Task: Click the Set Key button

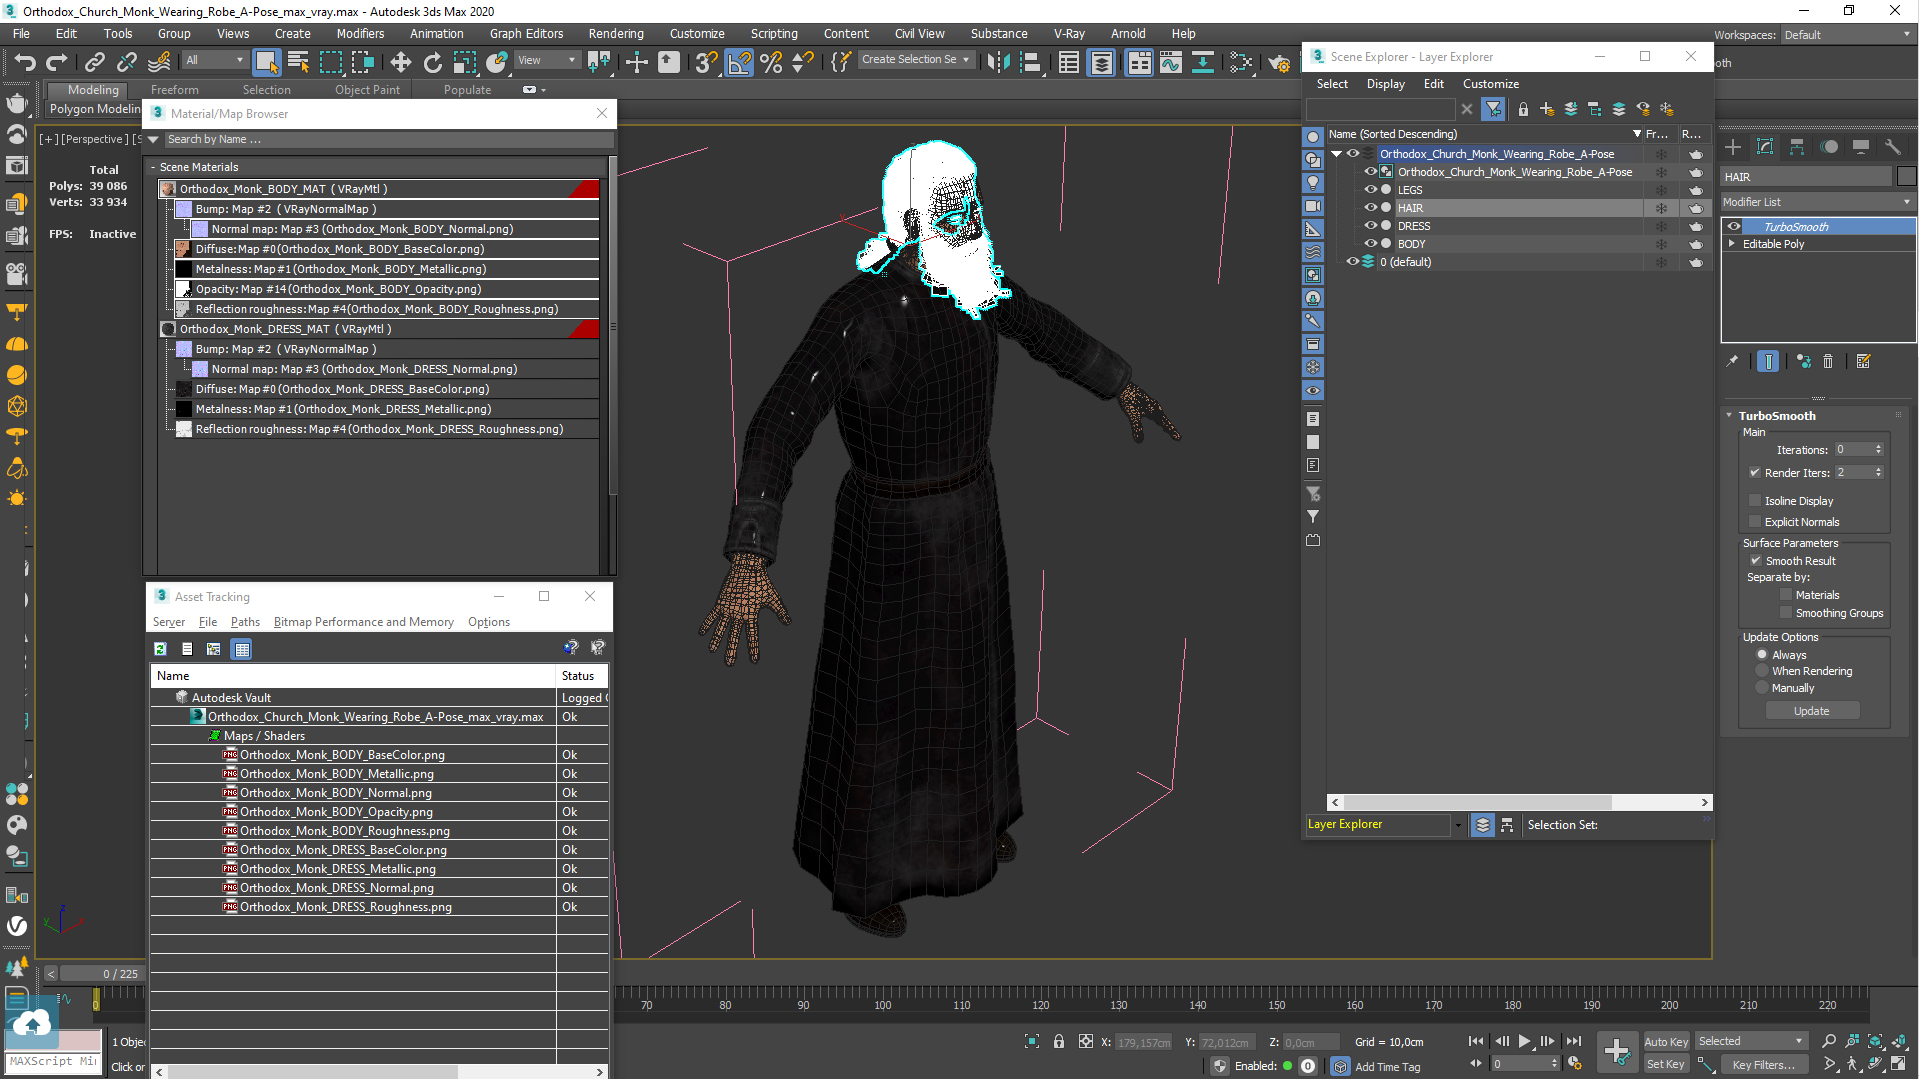Action: coord(1666,1064)
